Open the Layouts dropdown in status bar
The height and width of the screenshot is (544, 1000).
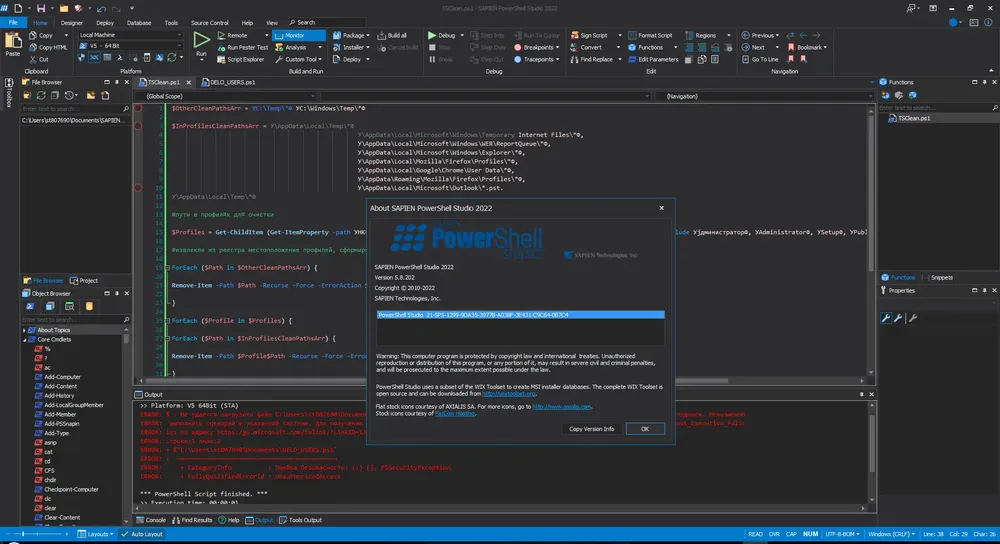pyautogui.click(x=95, y=534)
